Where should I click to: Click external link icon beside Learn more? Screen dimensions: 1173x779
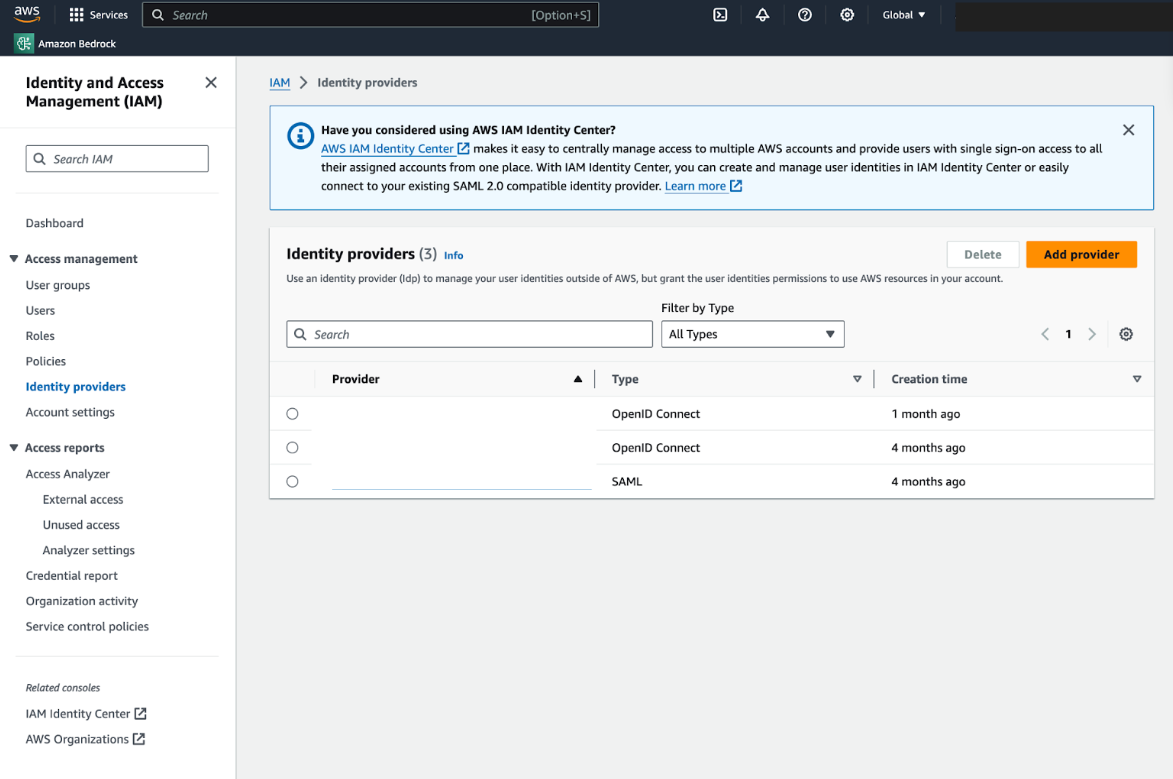(736, 186)
